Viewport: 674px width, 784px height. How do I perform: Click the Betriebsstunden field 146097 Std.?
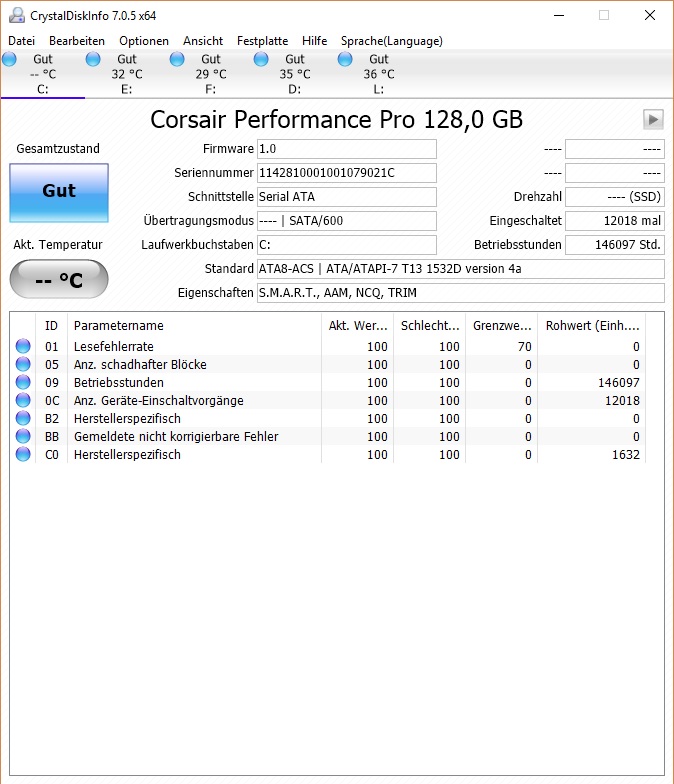614,245
